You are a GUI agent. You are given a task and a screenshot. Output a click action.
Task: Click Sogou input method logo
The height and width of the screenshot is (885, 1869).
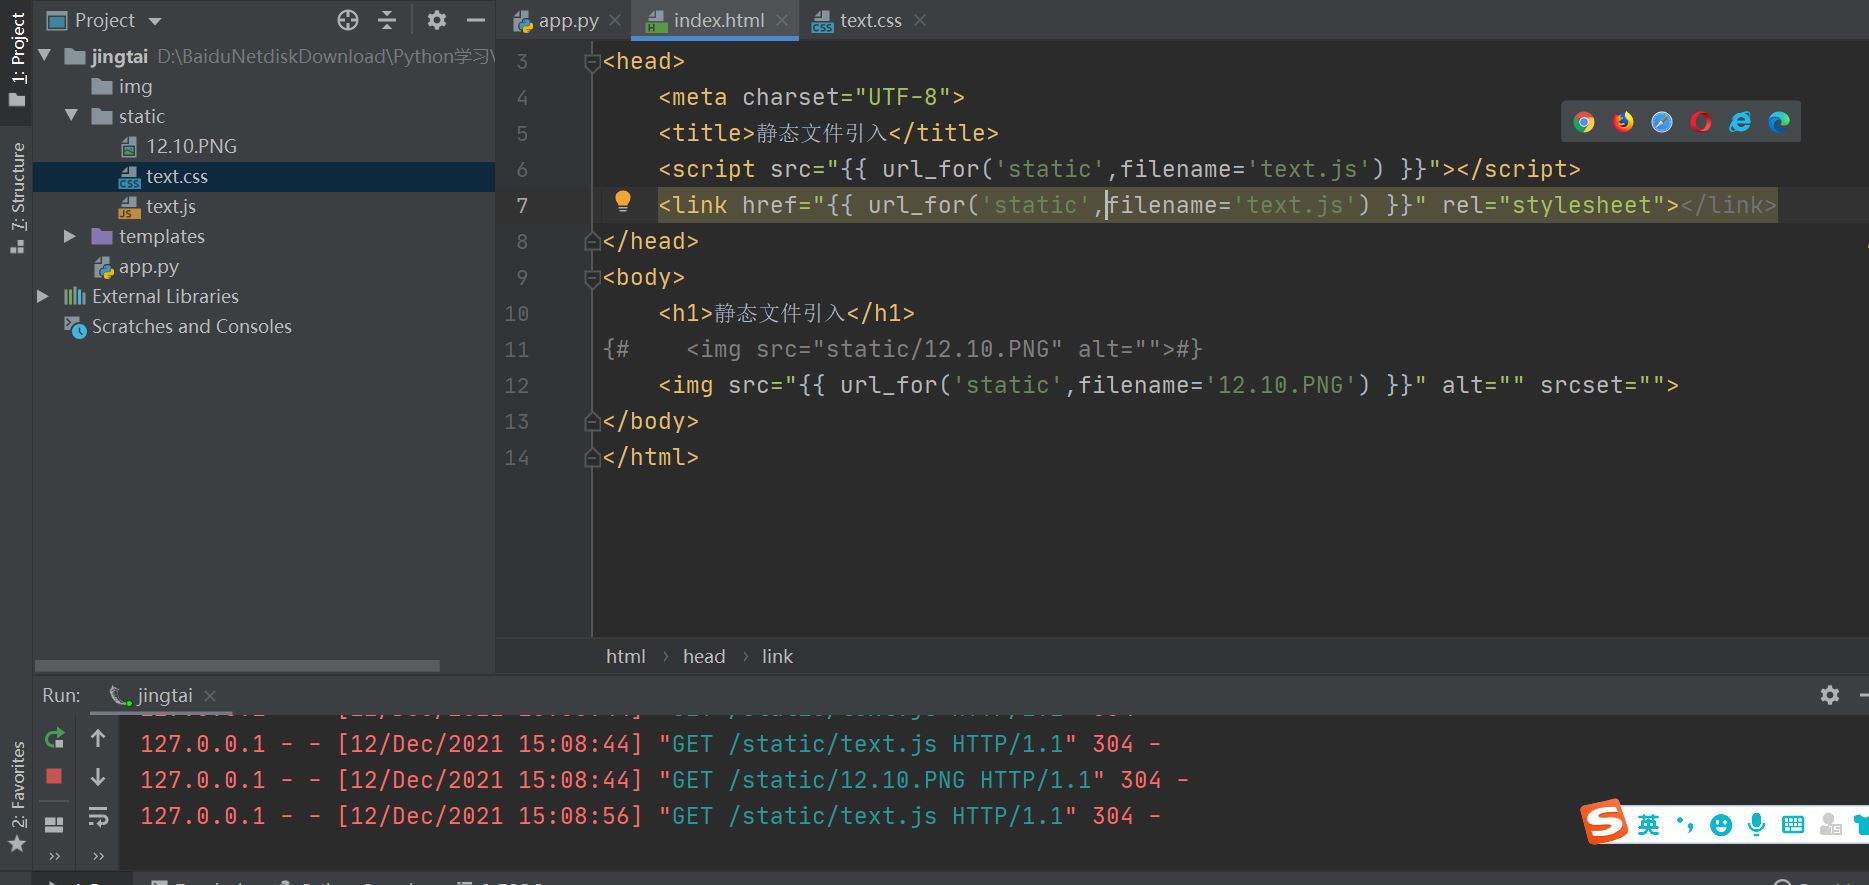click(1604, 823)
